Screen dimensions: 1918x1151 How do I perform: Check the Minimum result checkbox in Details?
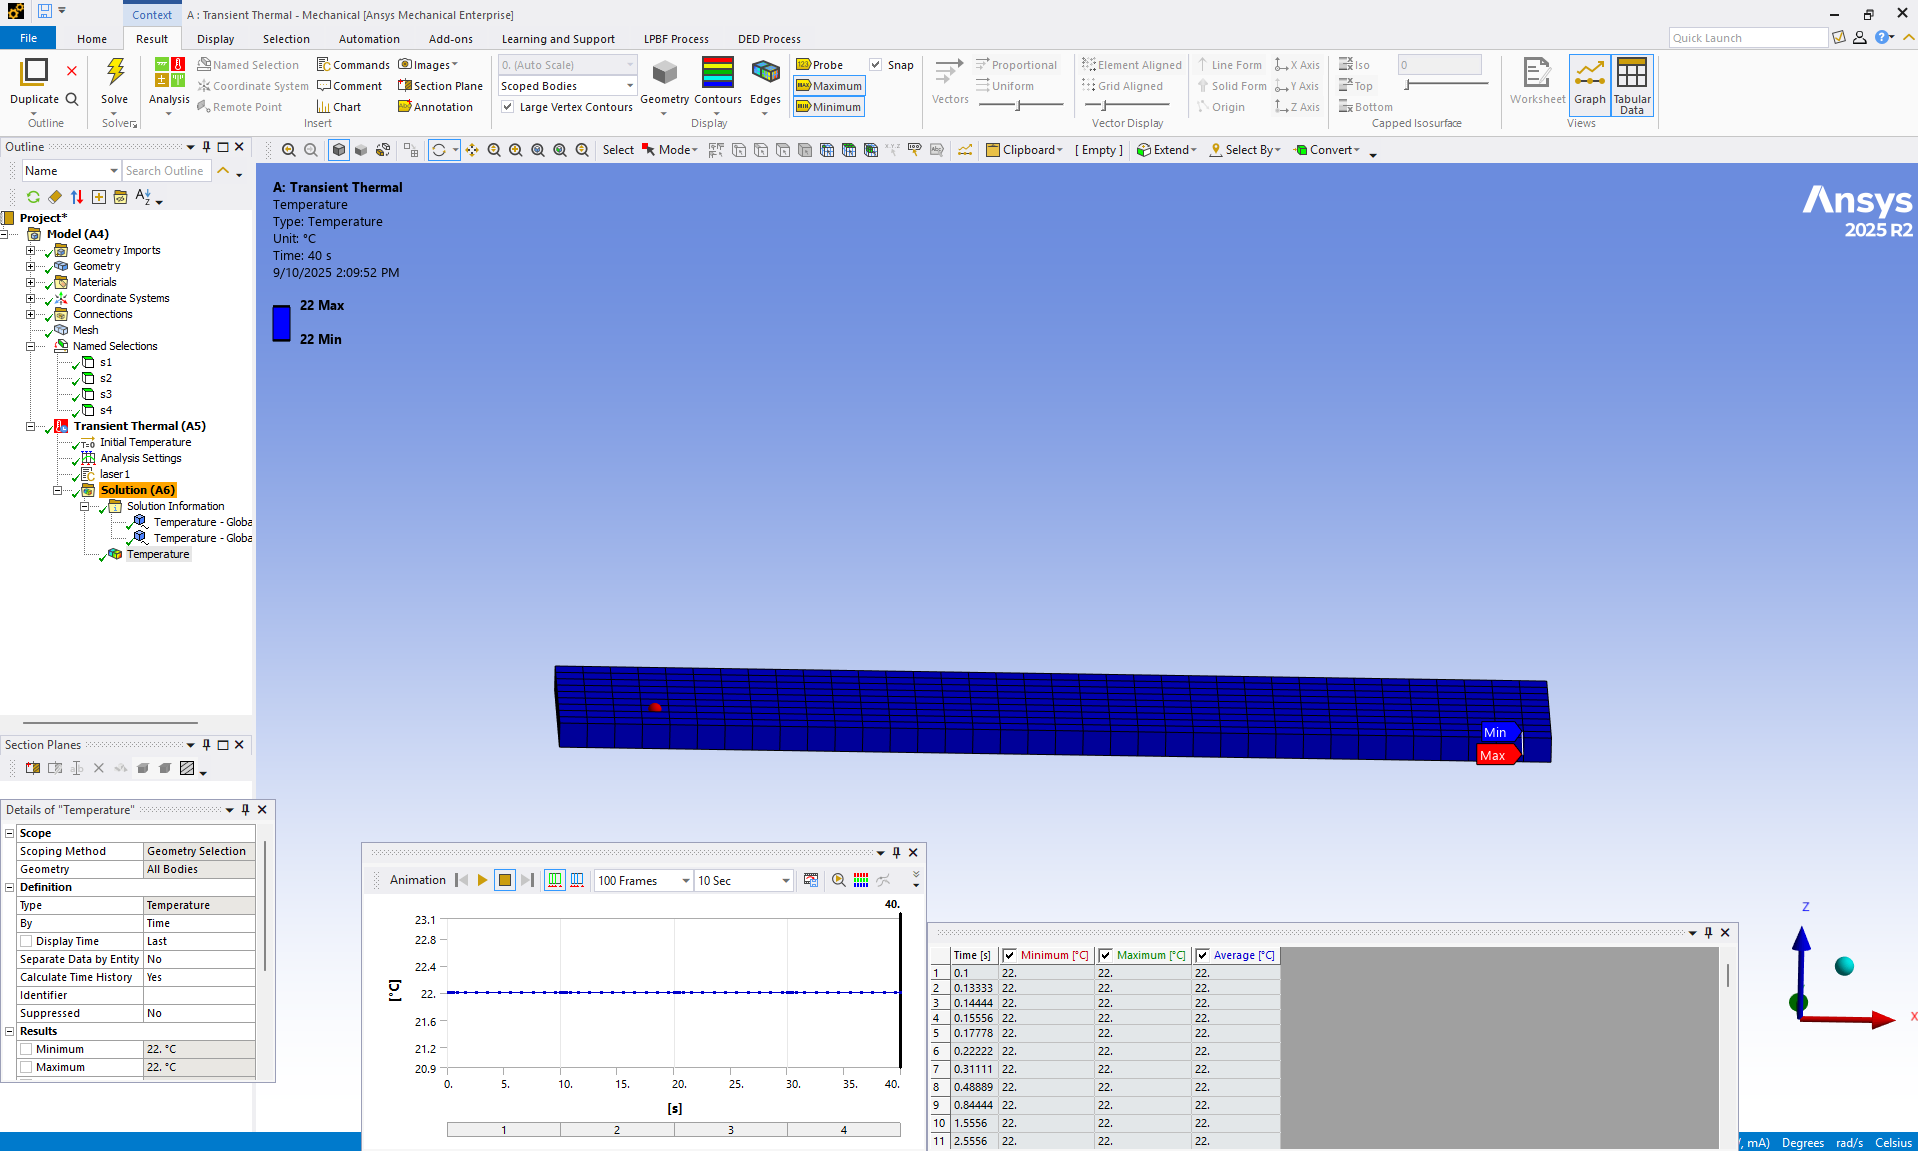pyautogui.click(x=27, y=1049)
